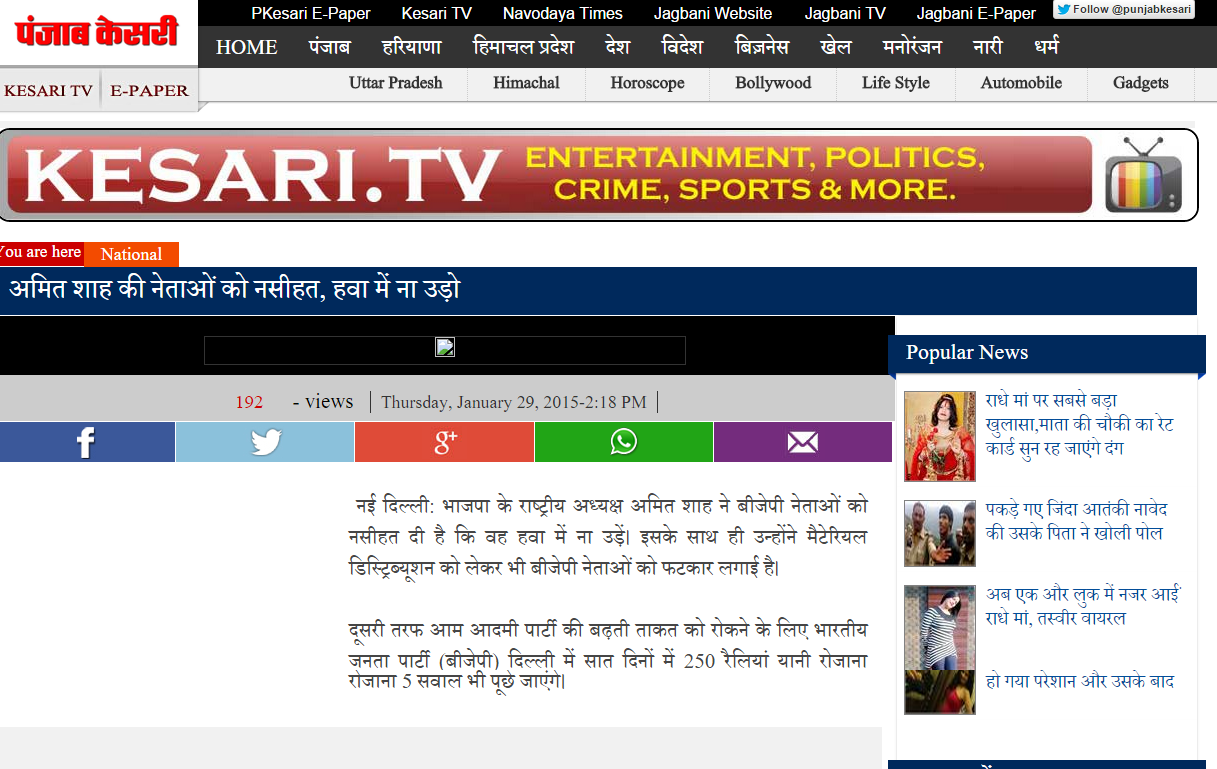
Task: Open हरियाणा section in main menu
Action: coord(412,47)
